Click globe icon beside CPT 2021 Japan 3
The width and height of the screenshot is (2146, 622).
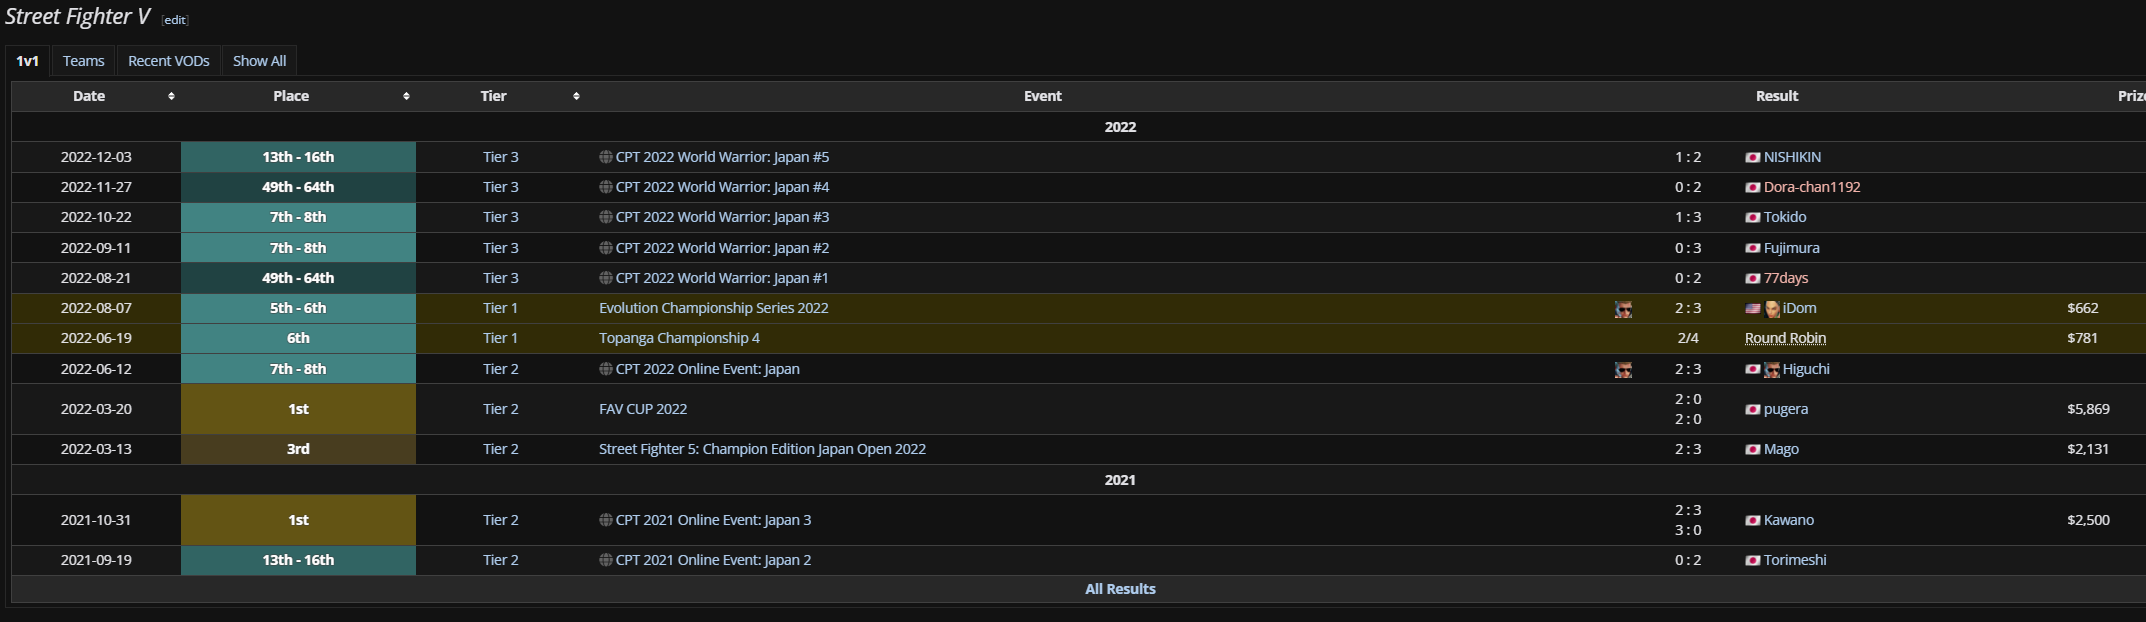[x=606, y=520]
